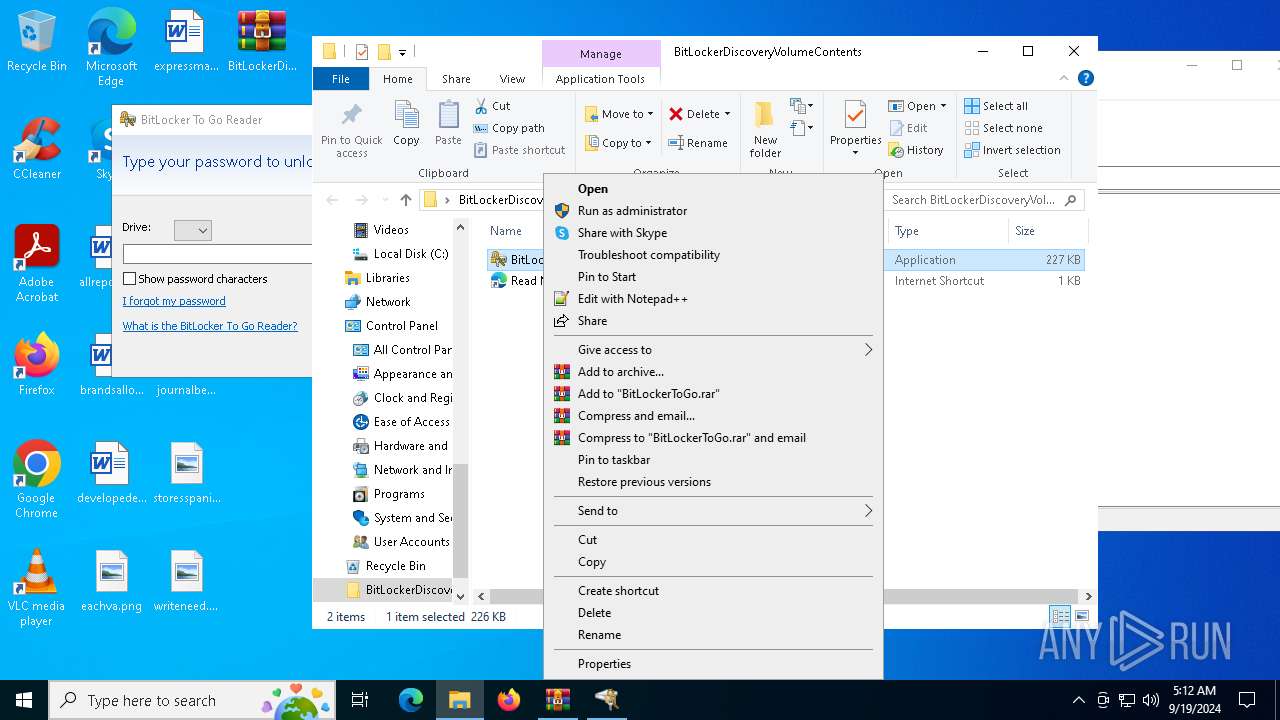Switch to the Share ribbon tab

456,79
